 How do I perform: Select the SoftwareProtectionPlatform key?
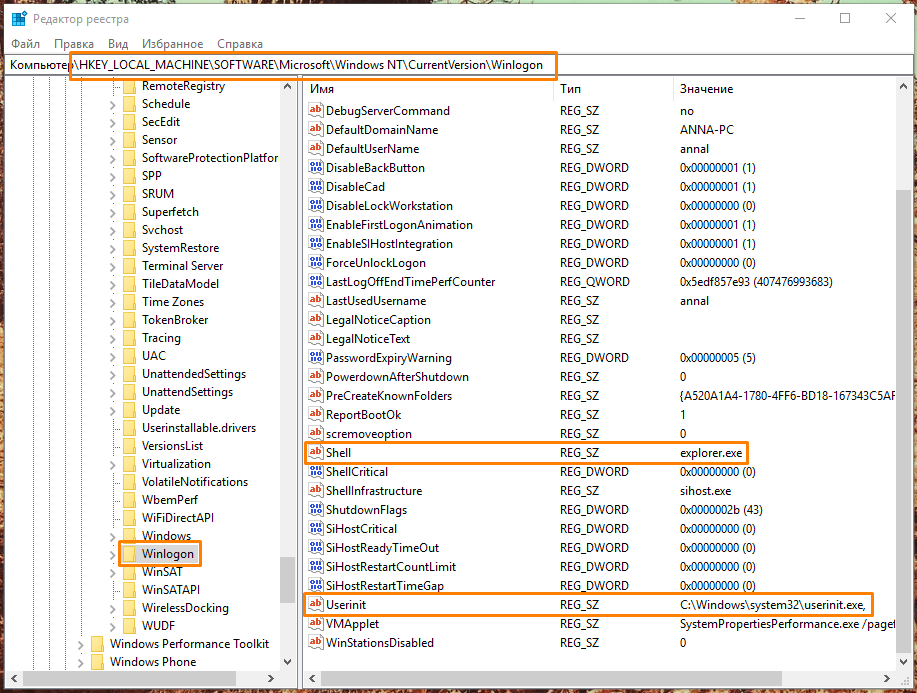pyautogui.click(x=210, y=158)
